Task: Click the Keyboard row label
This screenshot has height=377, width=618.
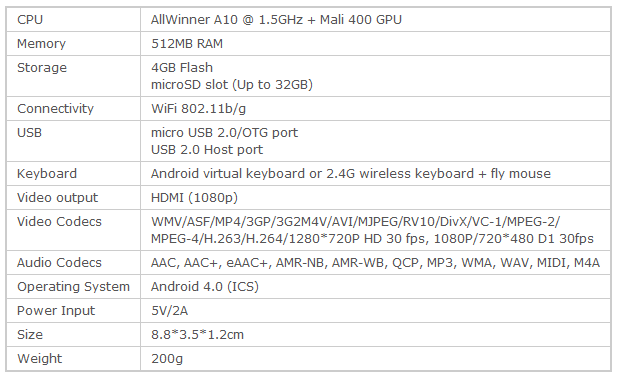Action: tap(47, 174)
